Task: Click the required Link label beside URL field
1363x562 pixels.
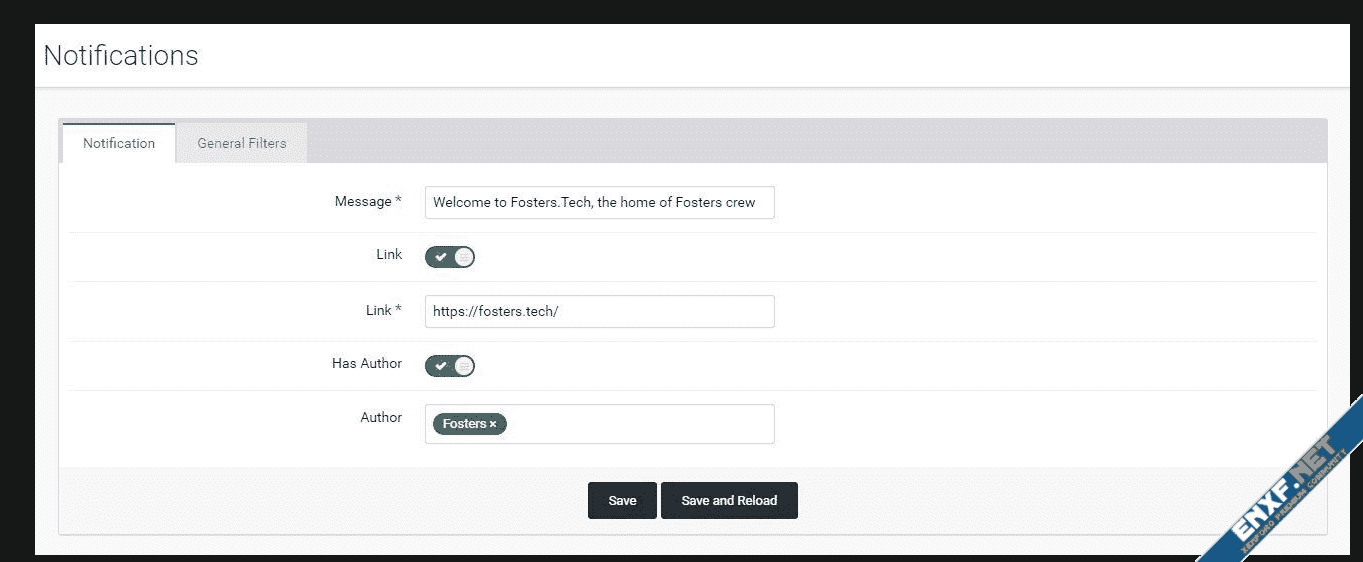Action: (x=379, y=310)
